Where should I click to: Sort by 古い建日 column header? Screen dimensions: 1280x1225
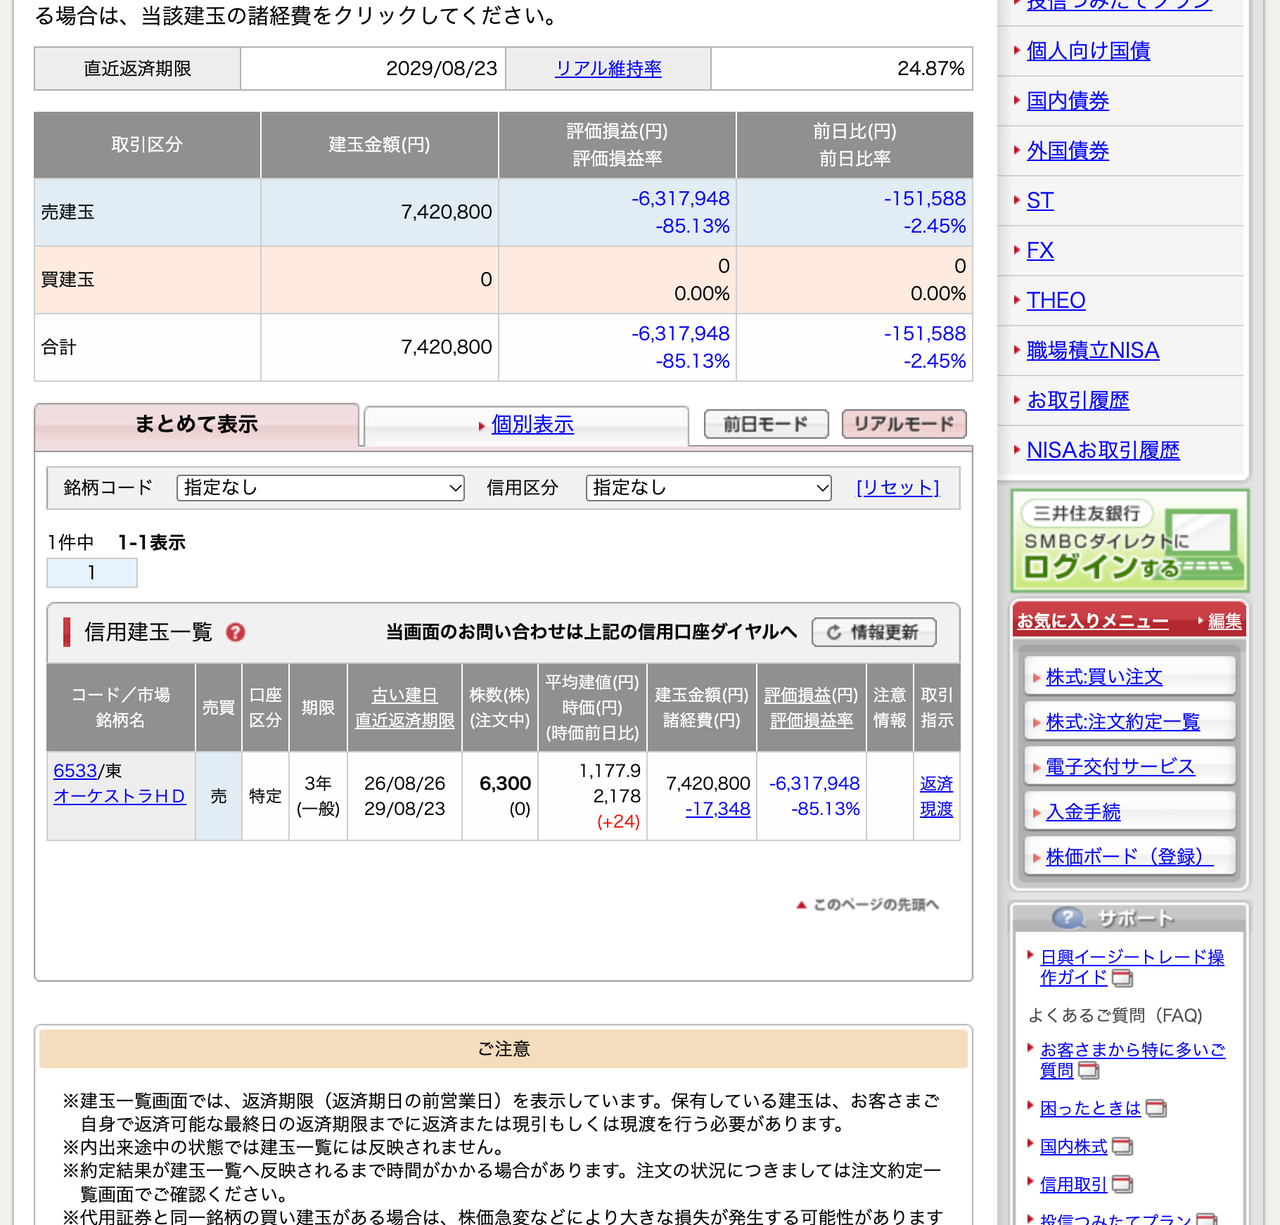click(x=405, y=695)
